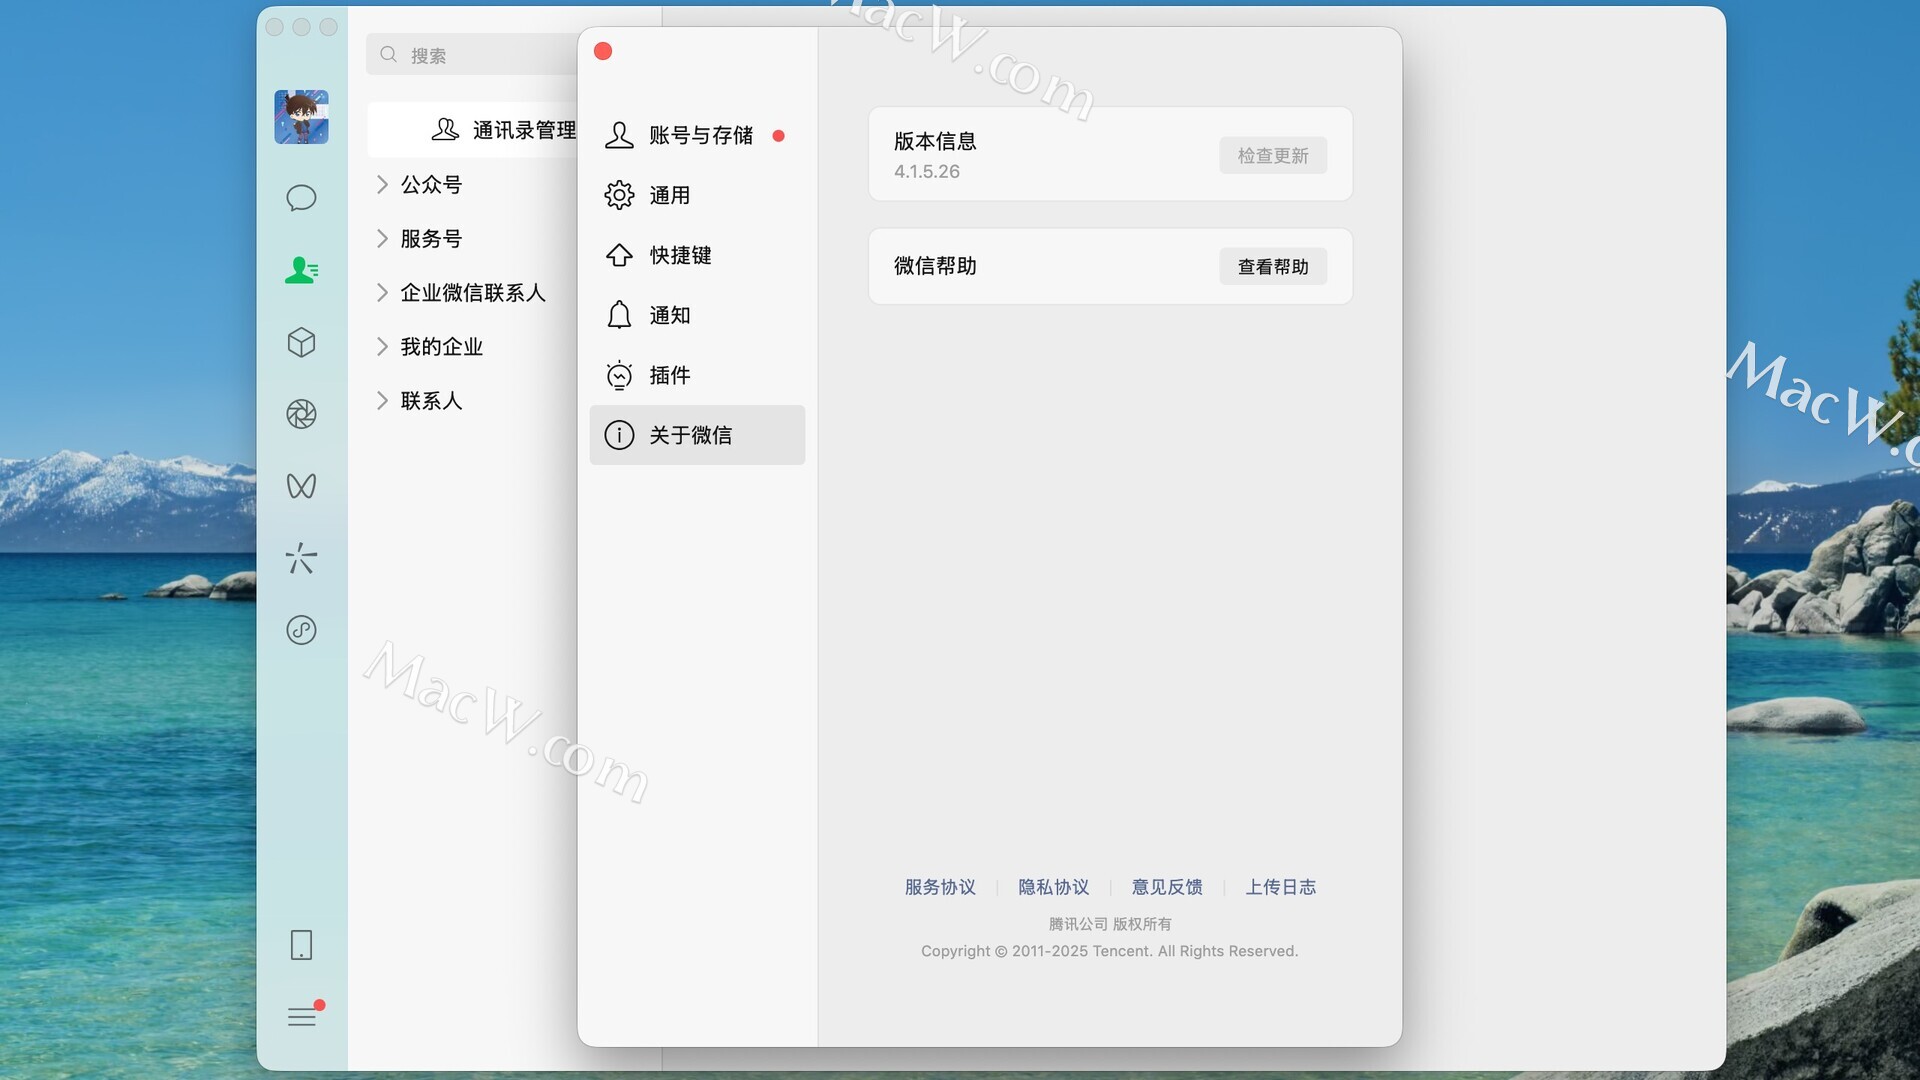Click the 查看帮助 button
This screenshot has width=1920, height=1080.
coord(1272,267)
